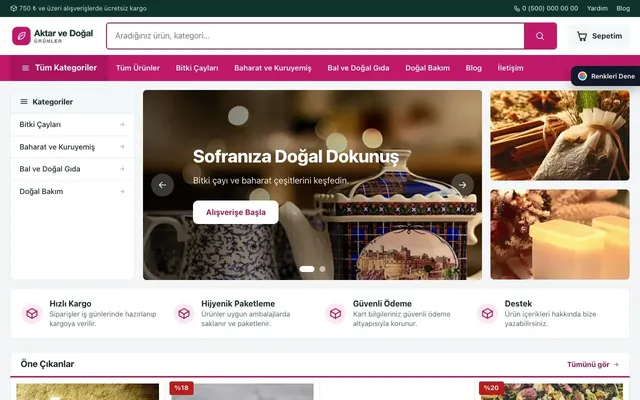Click the %18 discount badge
This screenshot has height=400, width=640.
[181, 388]
